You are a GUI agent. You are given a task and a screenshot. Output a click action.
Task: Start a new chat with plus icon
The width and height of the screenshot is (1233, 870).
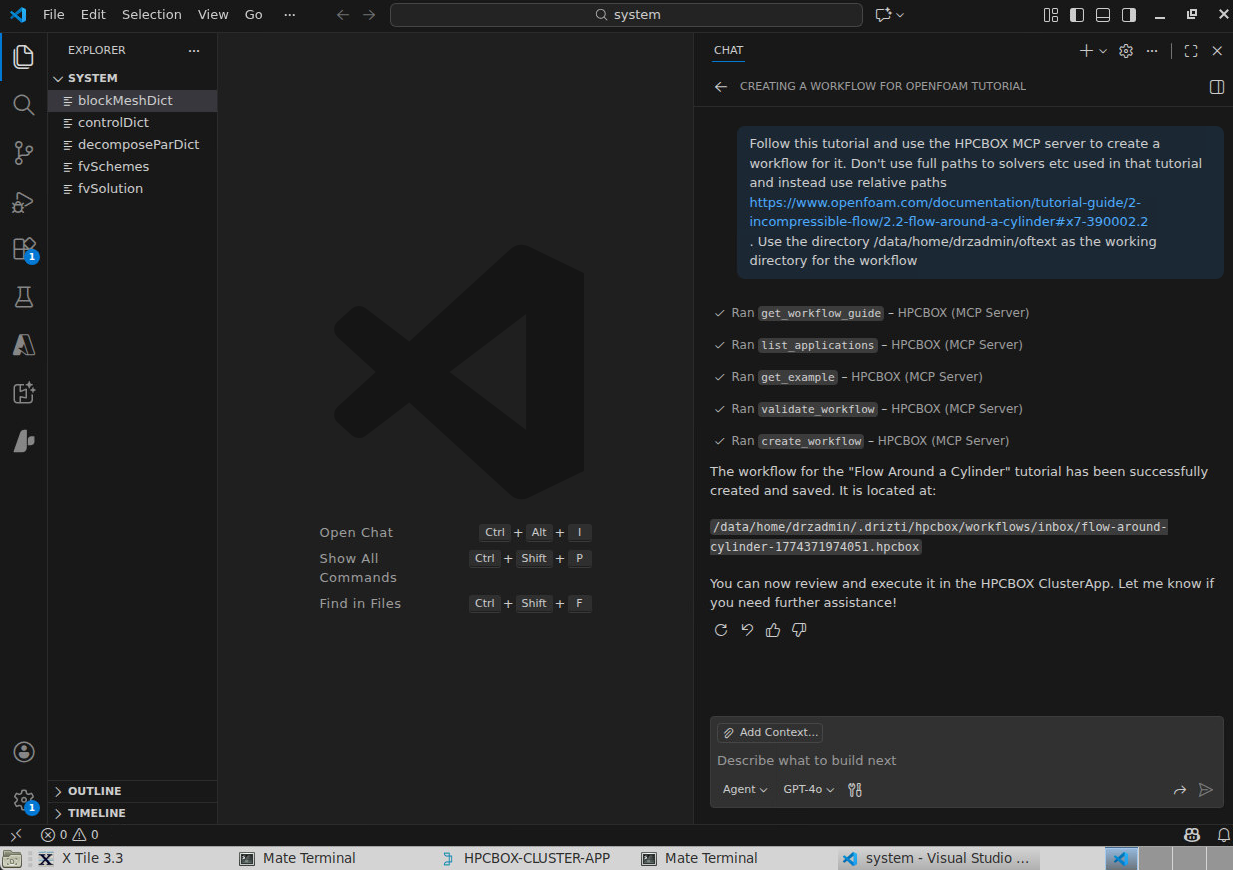[x=1086, y=51]
